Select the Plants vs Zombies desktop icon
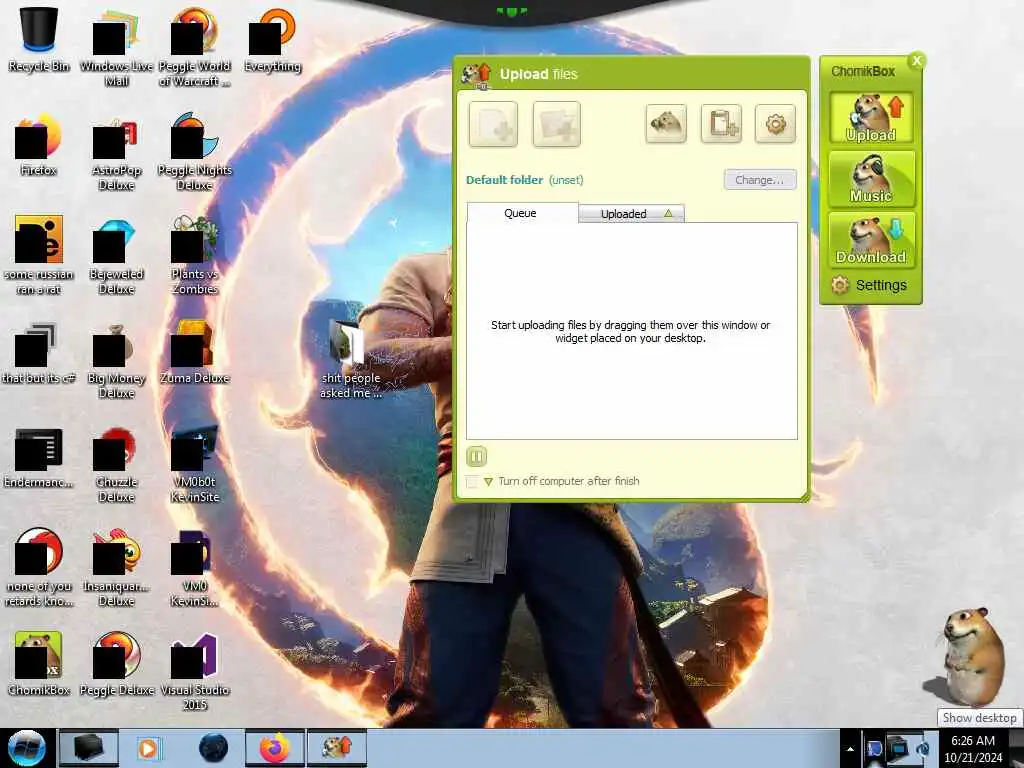This screenshot has height=768, width=1024. [x=195, y=255]
